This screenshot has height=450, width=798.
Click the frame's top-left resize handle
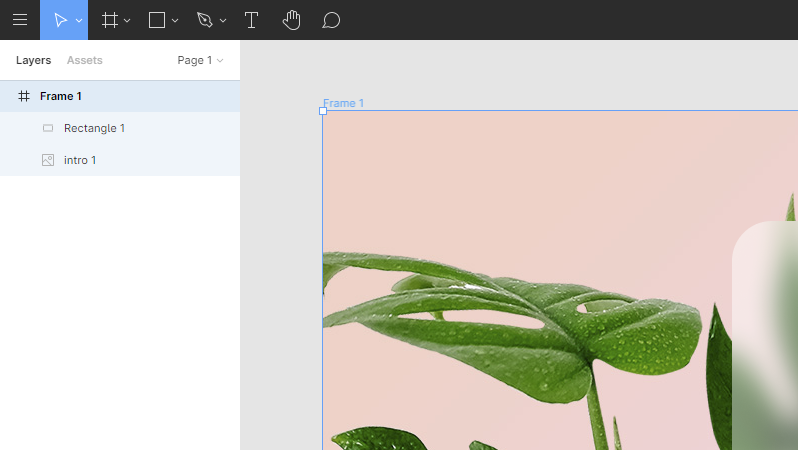tap(323, 111)
